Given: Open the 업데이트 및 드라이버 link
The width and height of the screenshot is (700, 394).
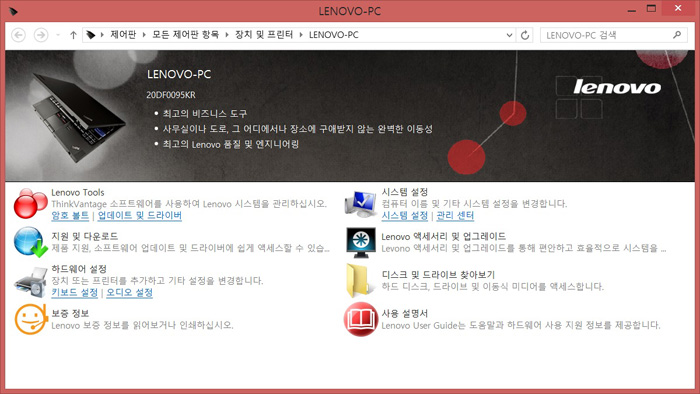Looking at the screenshot, I should coord(140,216).
